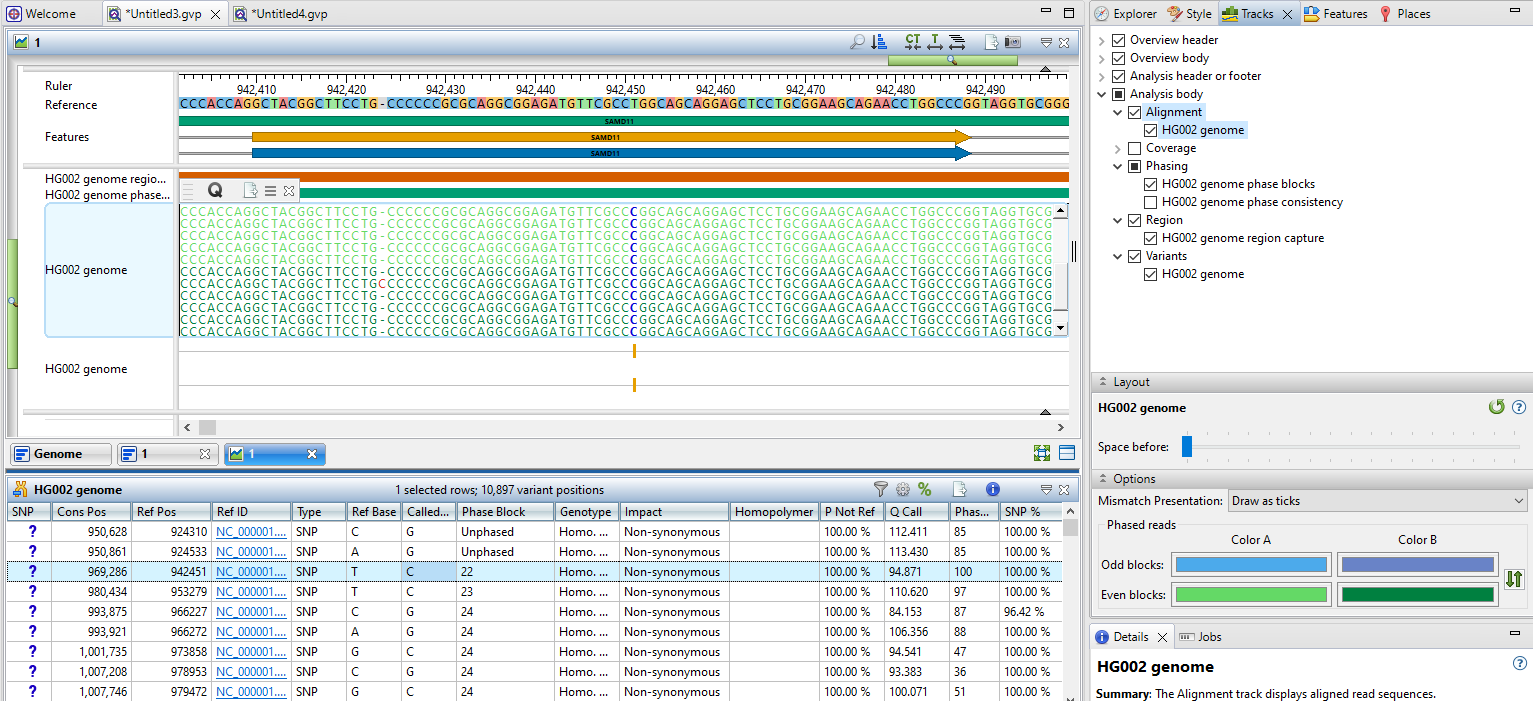The height and width of the screenshot is (701, 1533).
Task: Collapse the Analysis body tree node
Action: (x=1102, y=94)
